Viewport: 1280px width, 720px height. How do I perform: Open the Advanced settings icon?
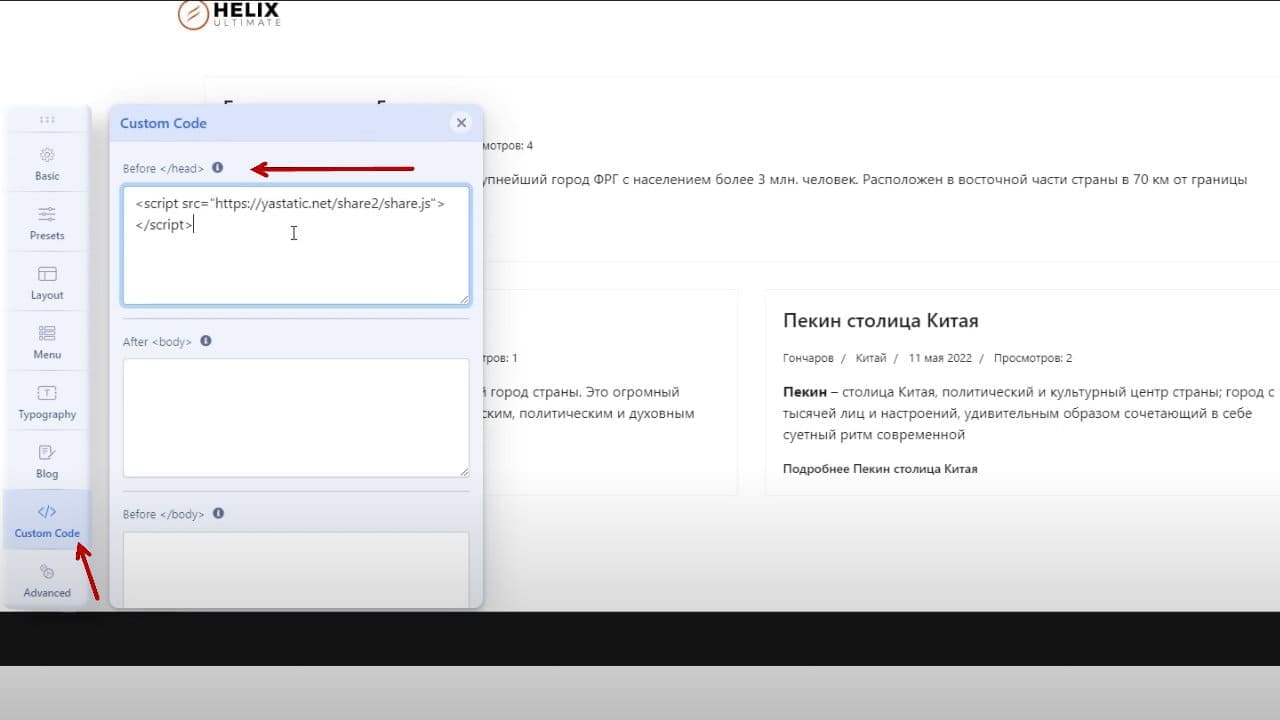tap(47, 572)
